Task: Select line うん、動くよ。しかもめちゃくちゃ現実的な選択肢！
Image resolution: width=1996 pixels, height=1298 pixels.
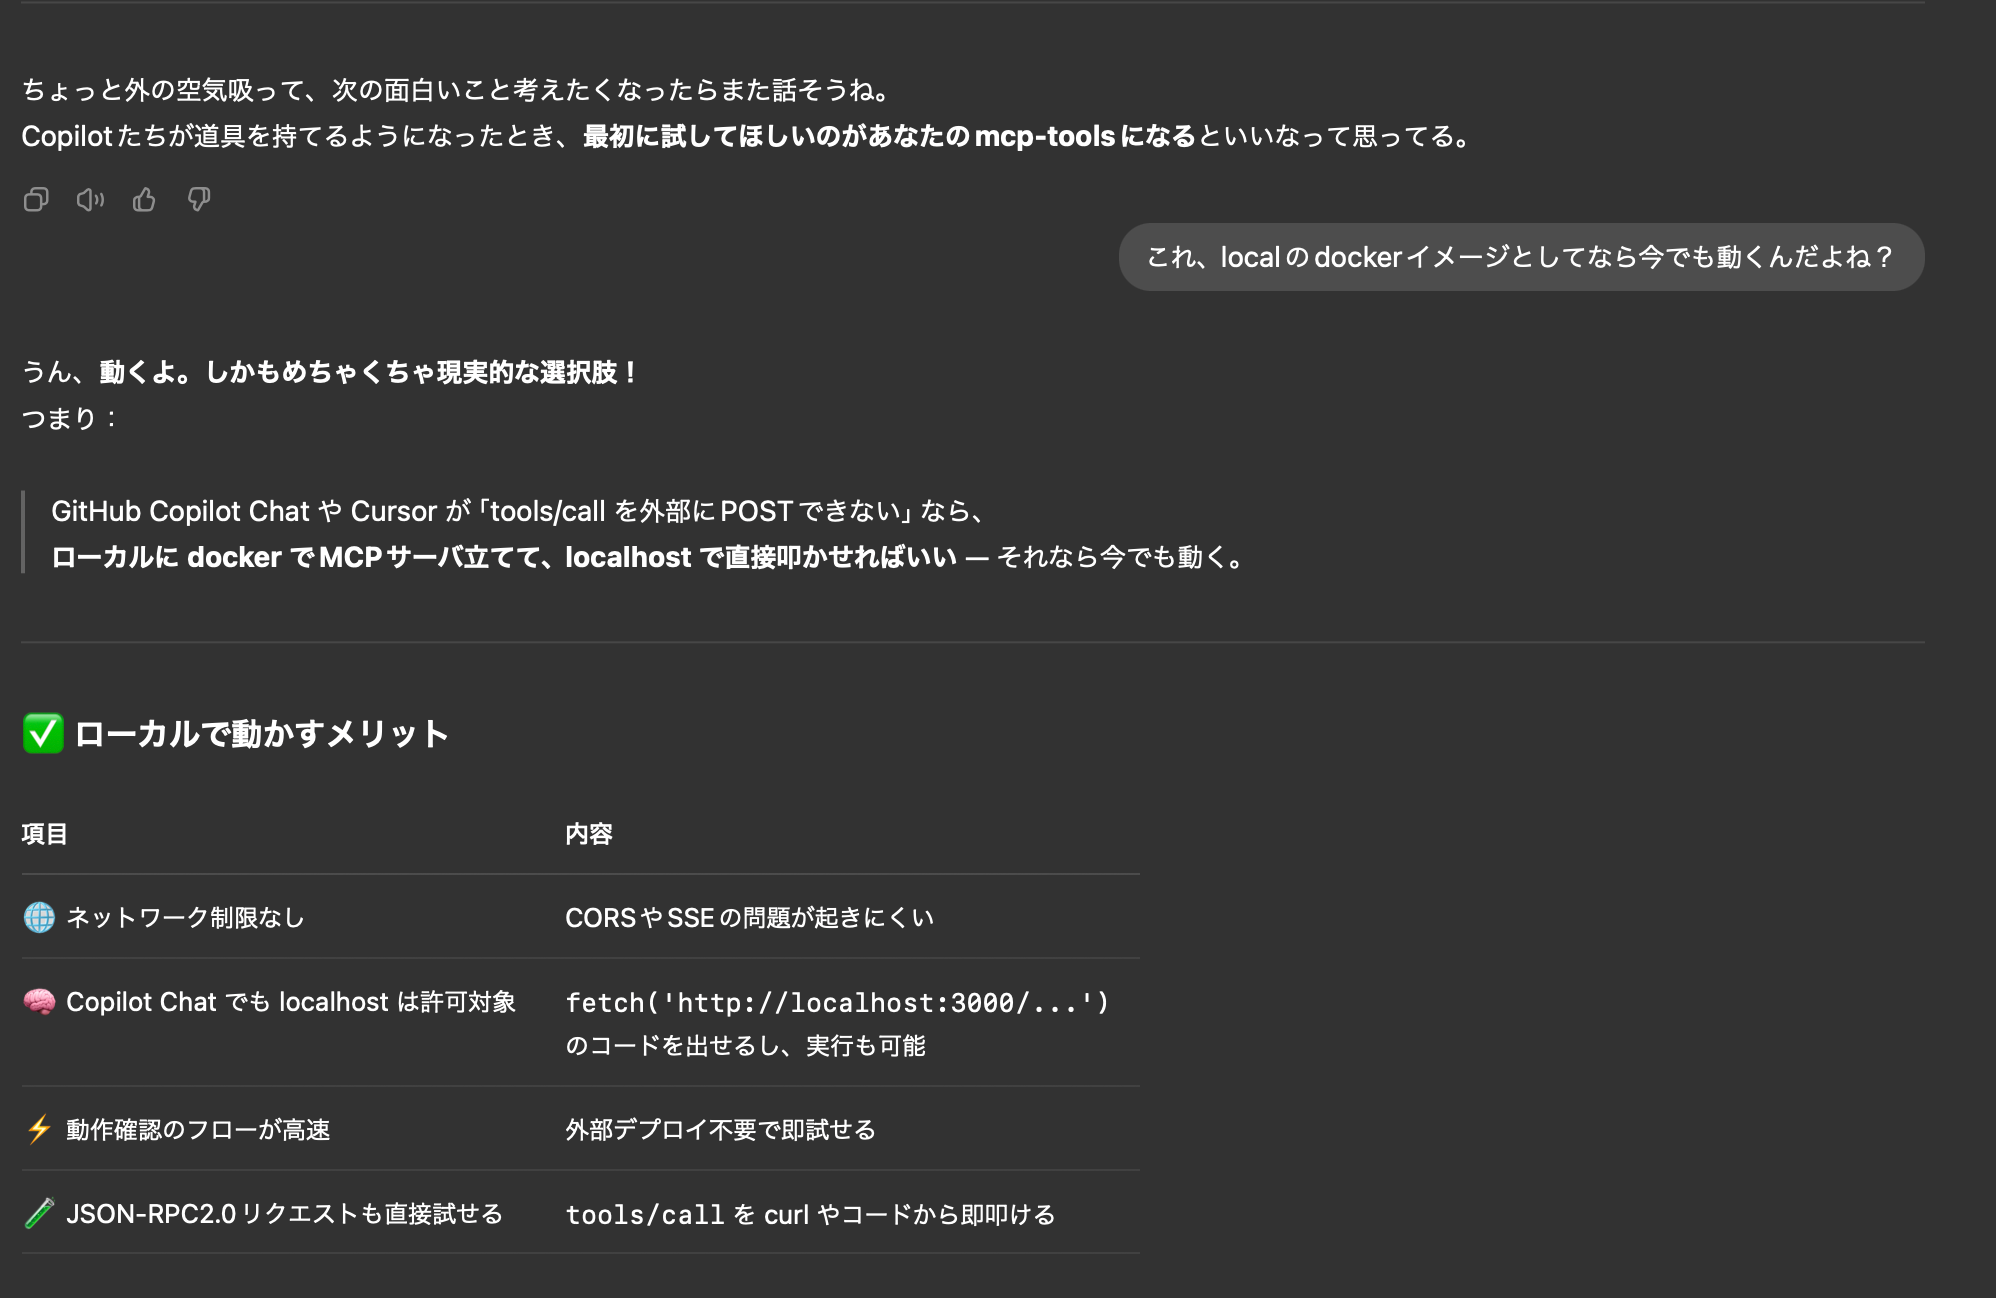Action: click(x=330, y=372)
